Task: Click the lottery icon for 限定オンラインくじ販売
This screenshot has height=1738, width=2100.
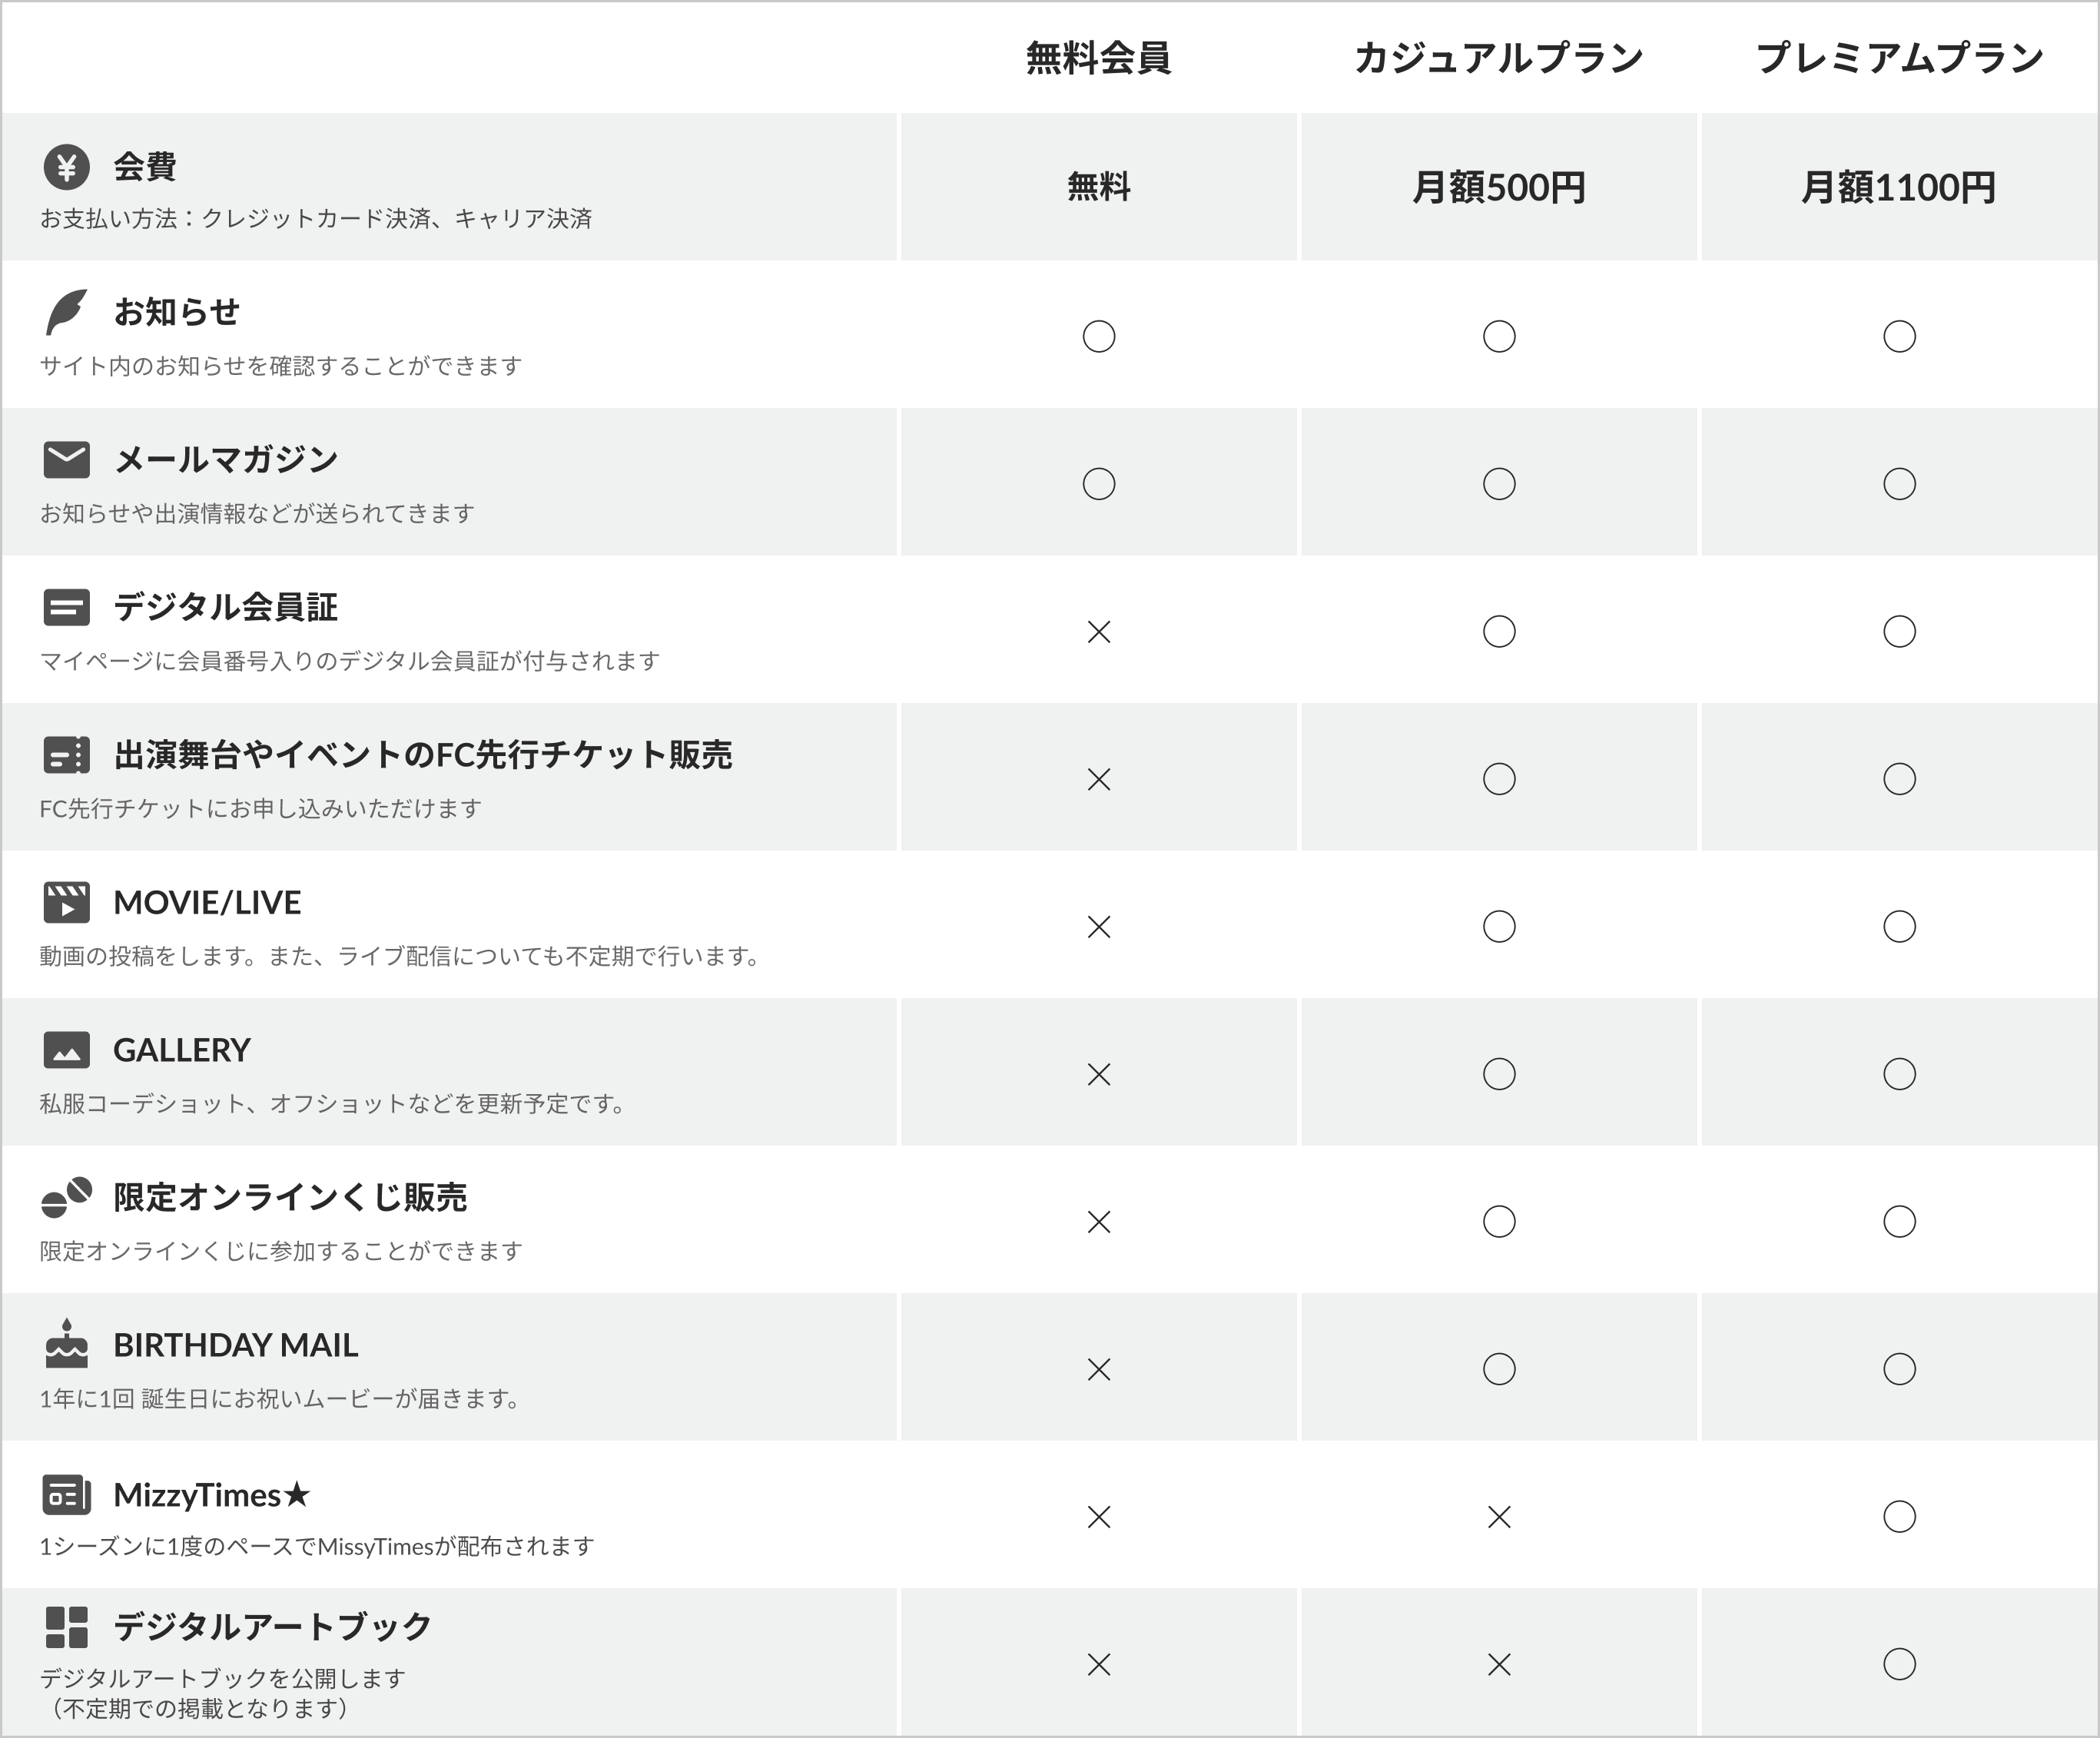Action: [x=67, y=1197]
